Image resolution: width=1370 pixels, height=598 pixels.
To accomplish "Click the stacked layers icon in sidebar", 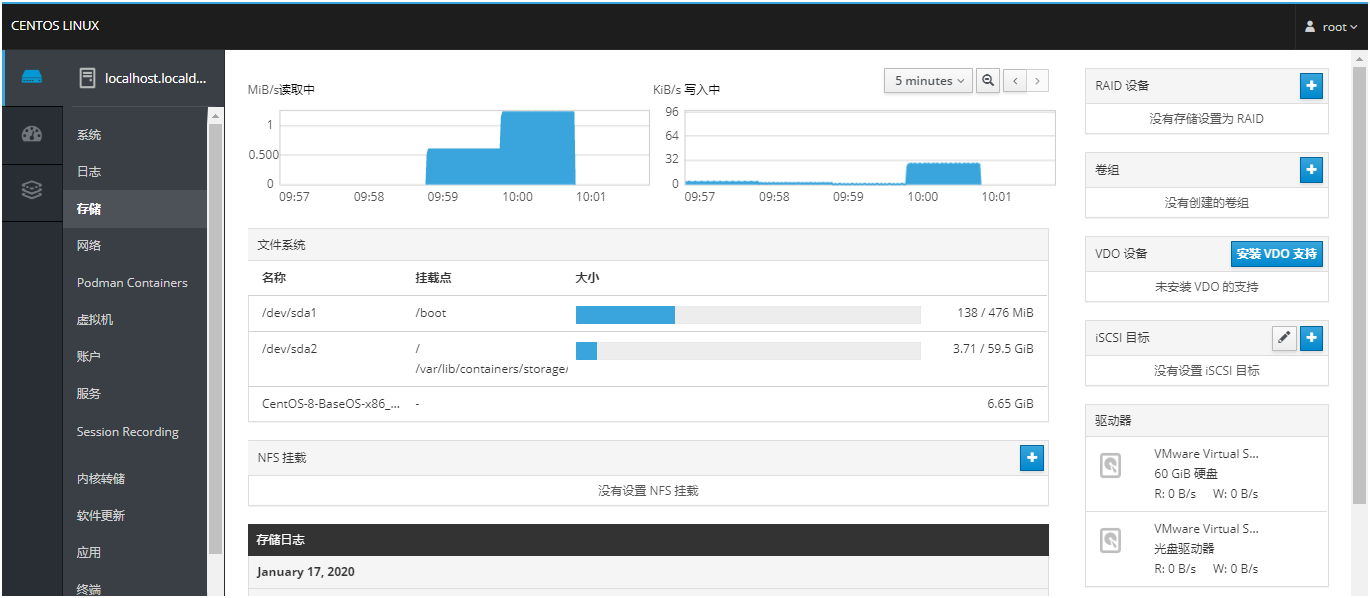I will [32, 189].
